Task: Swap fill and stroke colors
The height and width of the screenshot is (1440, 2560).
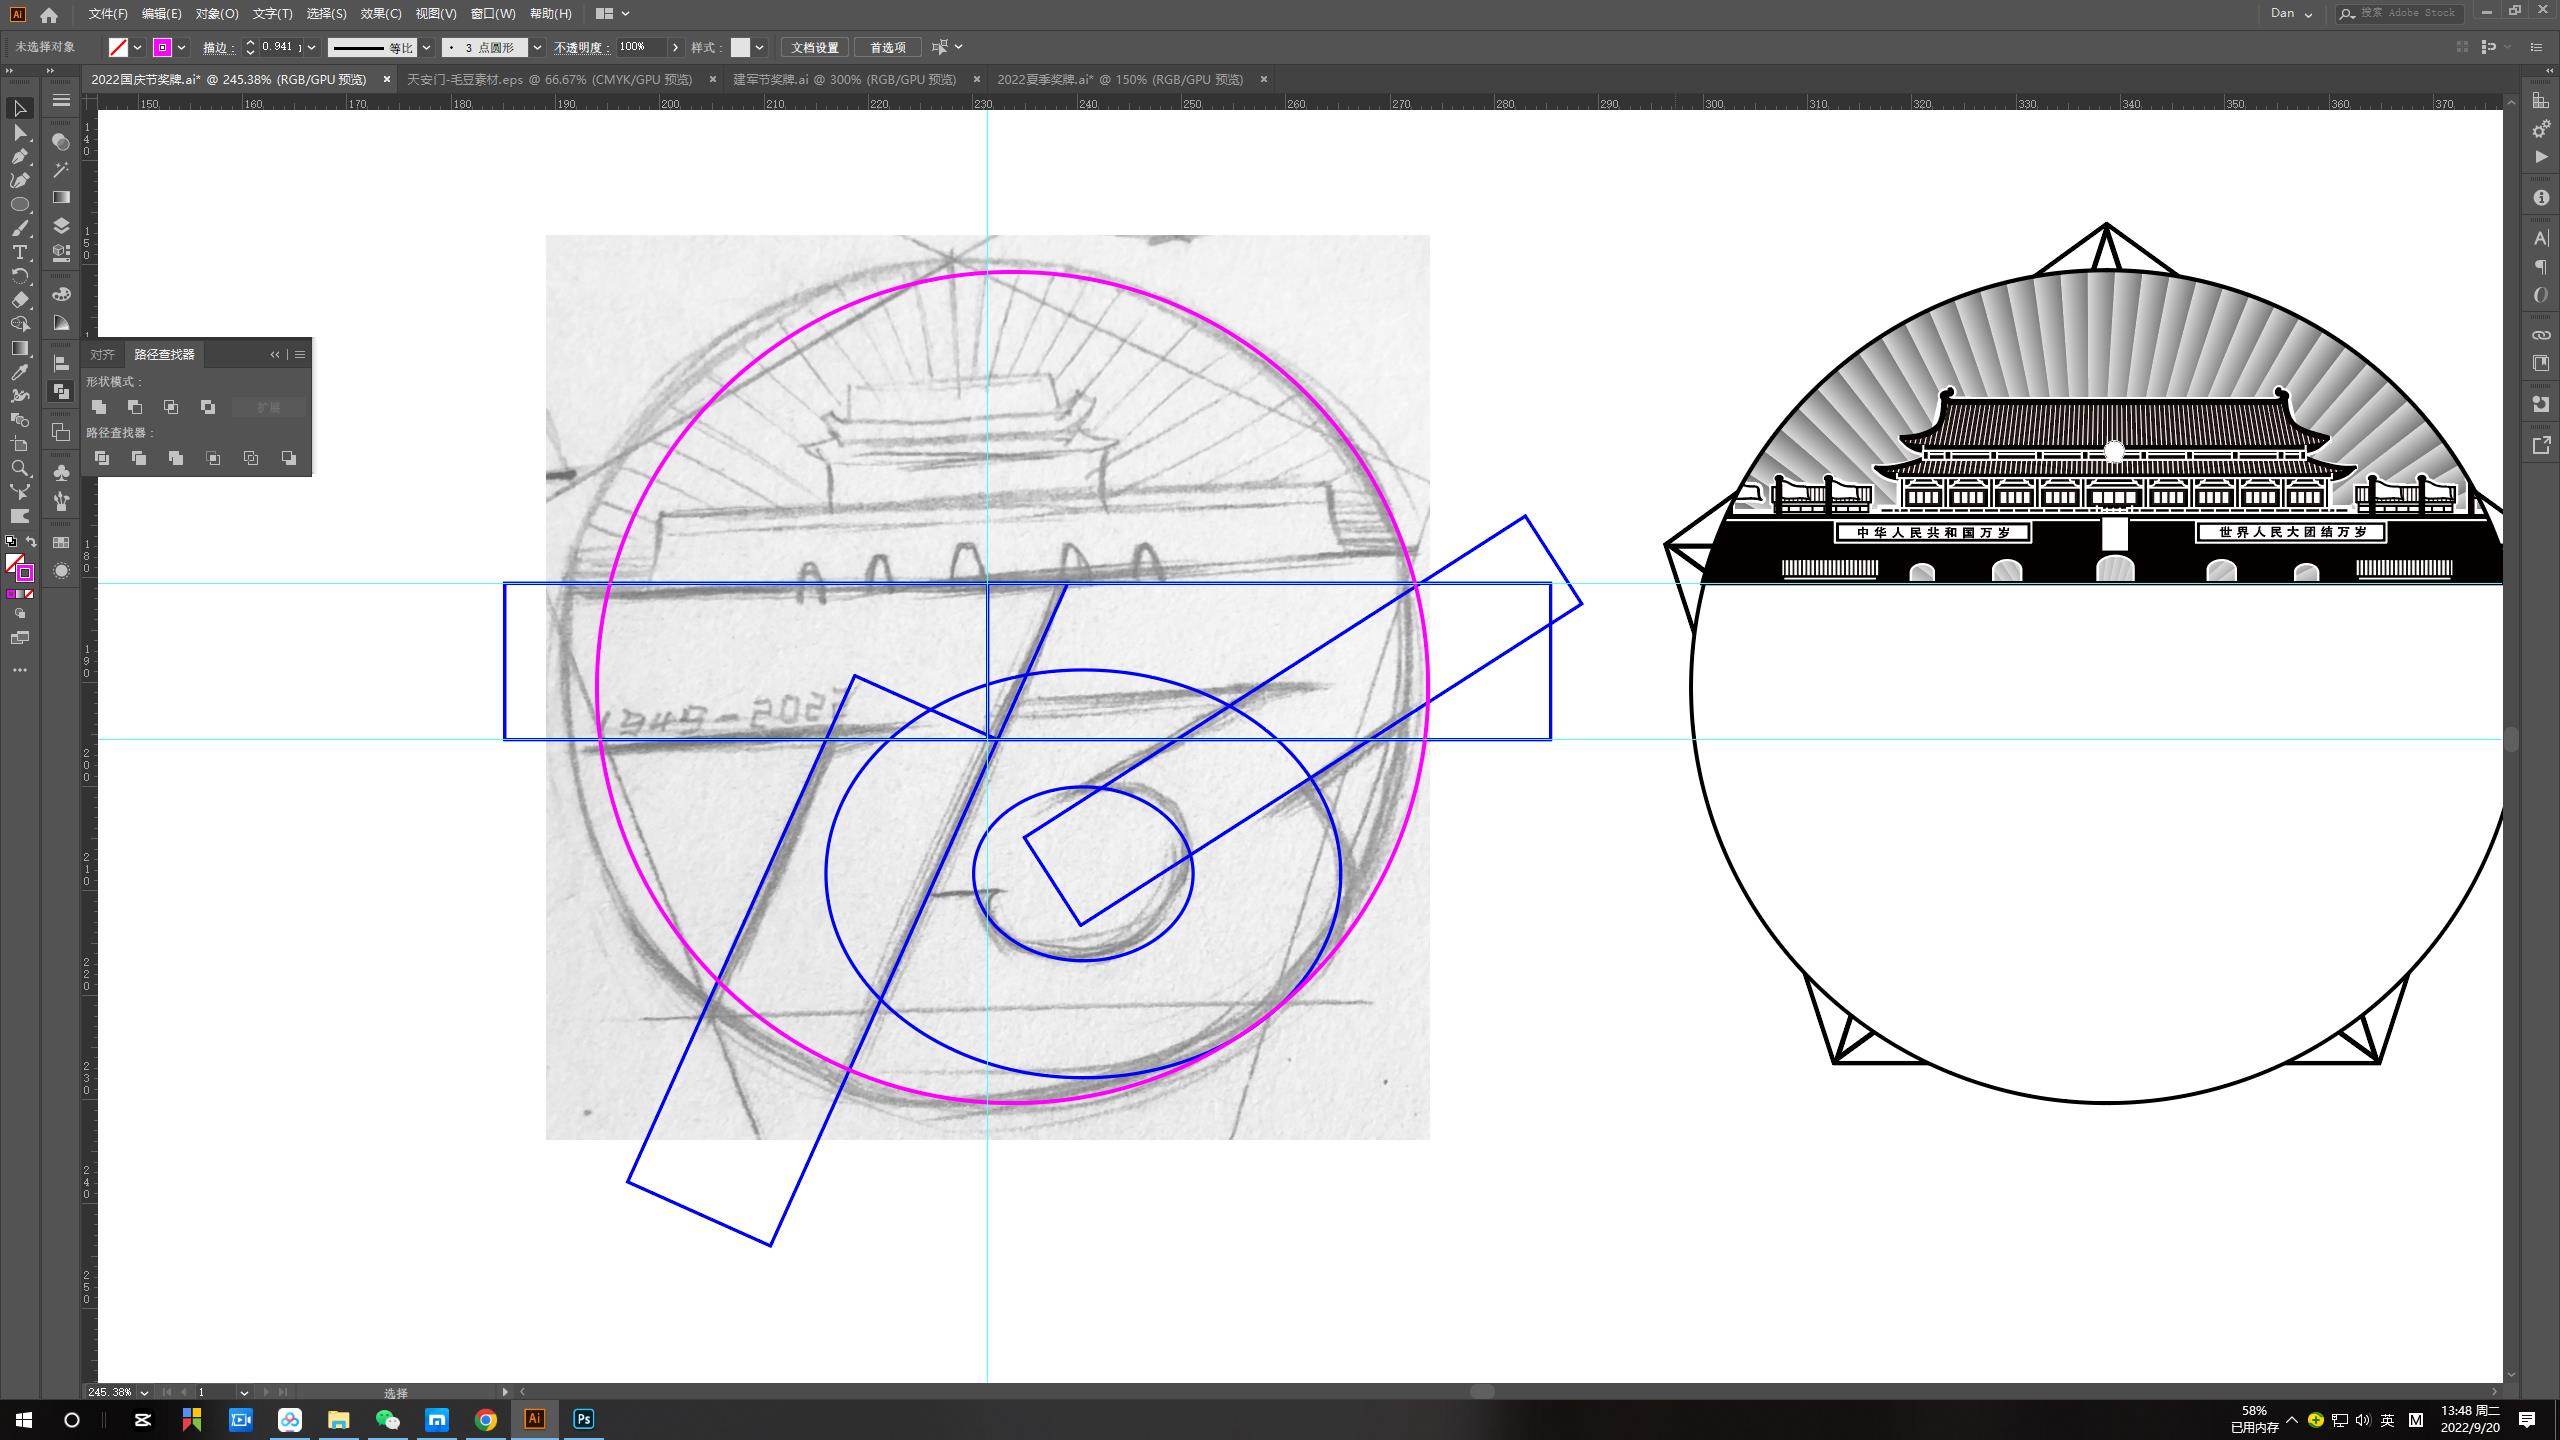Action: point(32,542)
